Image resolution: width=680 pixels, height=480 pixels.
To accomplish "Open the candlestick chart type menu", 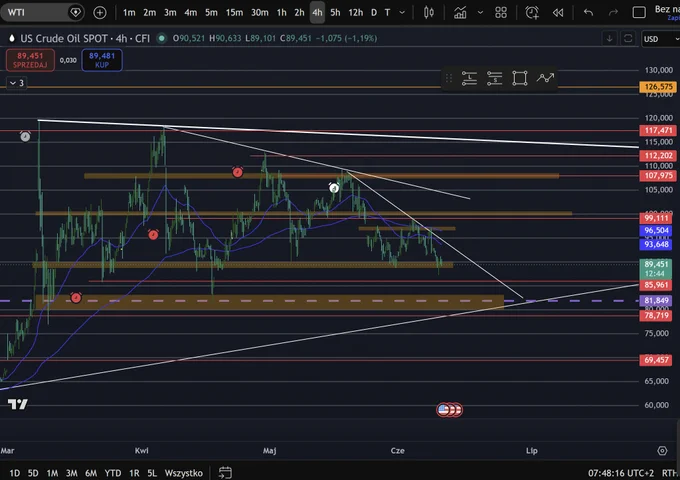I will click(428, 13).
